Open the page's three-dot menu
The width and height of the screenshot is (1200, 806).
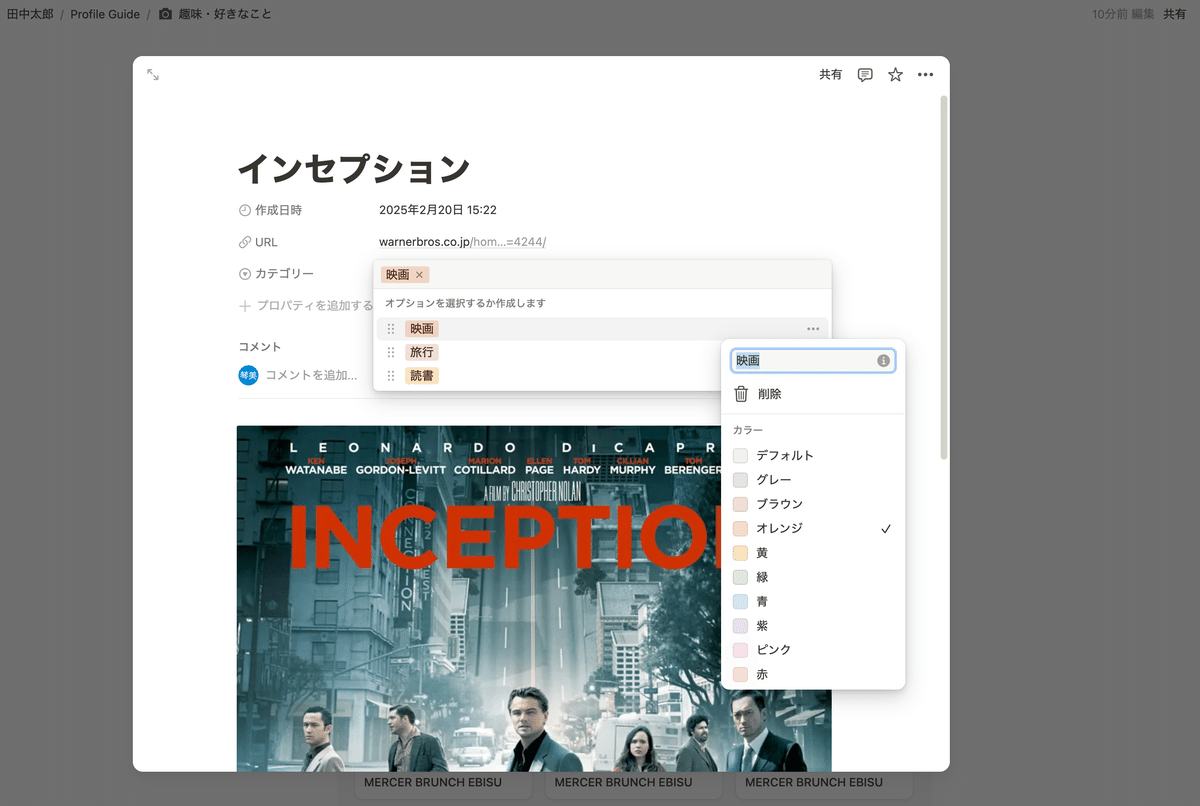tap(926, 75)
